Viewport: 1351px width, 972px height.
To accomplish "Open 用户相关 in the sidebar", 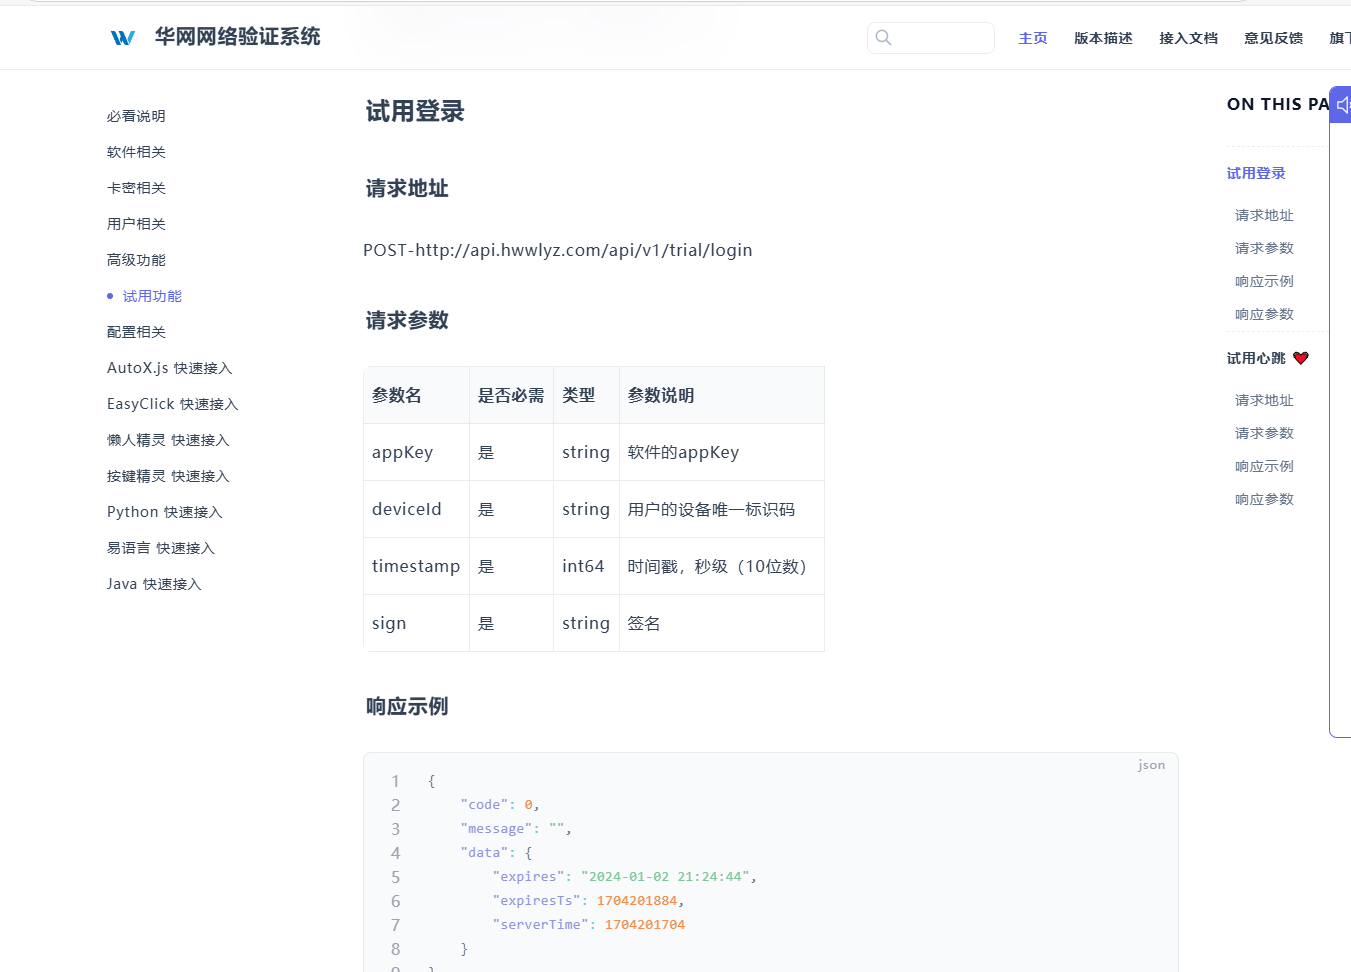I will pos(136,224).
